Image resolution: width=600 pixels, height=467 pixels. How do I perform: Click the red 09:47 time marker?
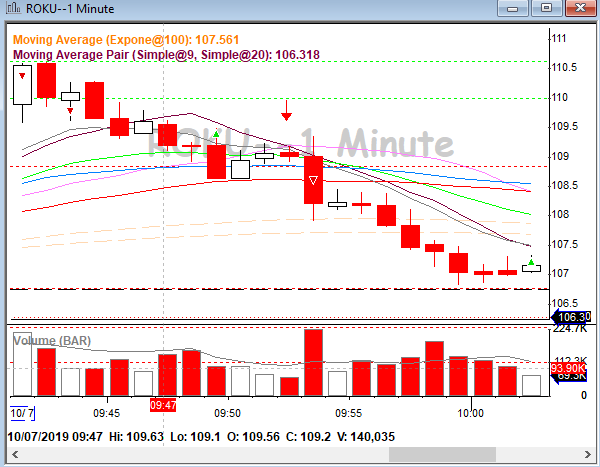tap(162, 405)
